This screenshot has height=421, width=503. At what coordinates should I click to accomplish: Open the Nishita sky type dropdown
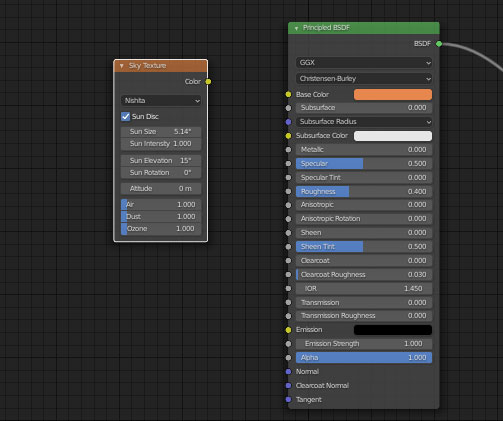point(161,101)
